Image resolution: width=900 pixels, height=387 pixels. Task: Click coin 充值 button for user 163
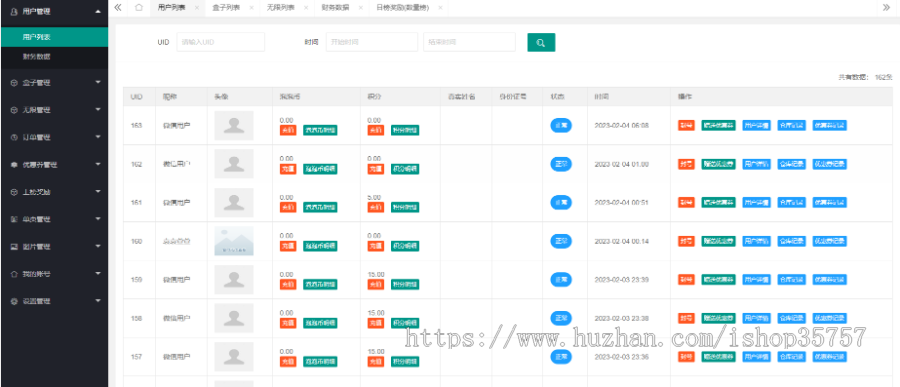pos(288,130)
